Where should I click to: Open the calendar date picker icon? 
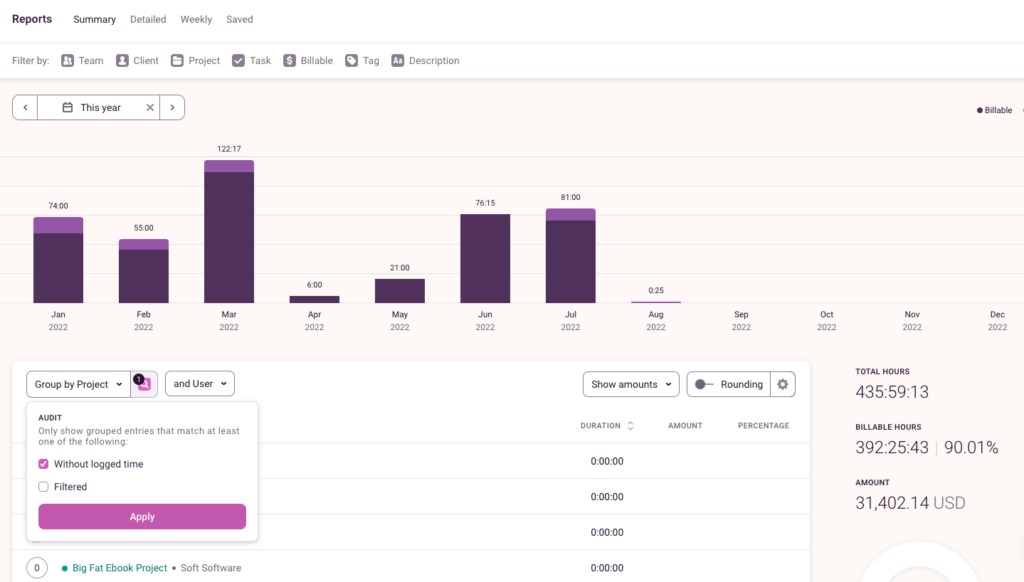[x=65, y=107]
